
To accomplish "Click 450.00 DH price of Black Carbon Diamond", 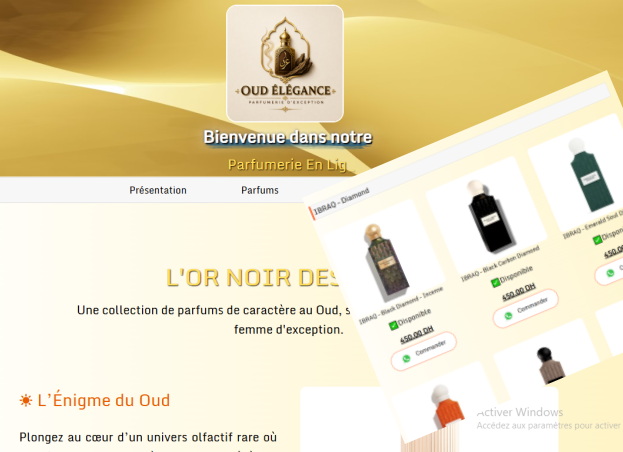I will pyautogui.click(x=519, y=292).
